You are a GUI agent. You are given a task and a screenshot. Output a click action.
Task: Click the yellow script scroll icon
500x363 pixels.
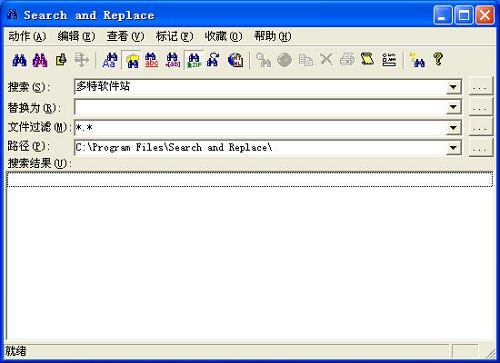(x=368, y=60)
